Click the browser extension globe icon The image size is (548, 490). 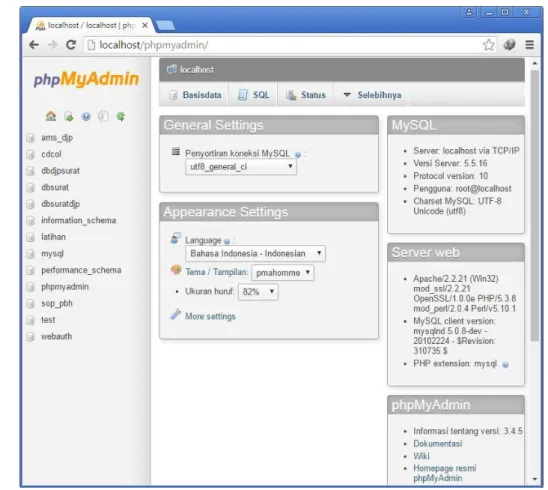click(509, 45)
